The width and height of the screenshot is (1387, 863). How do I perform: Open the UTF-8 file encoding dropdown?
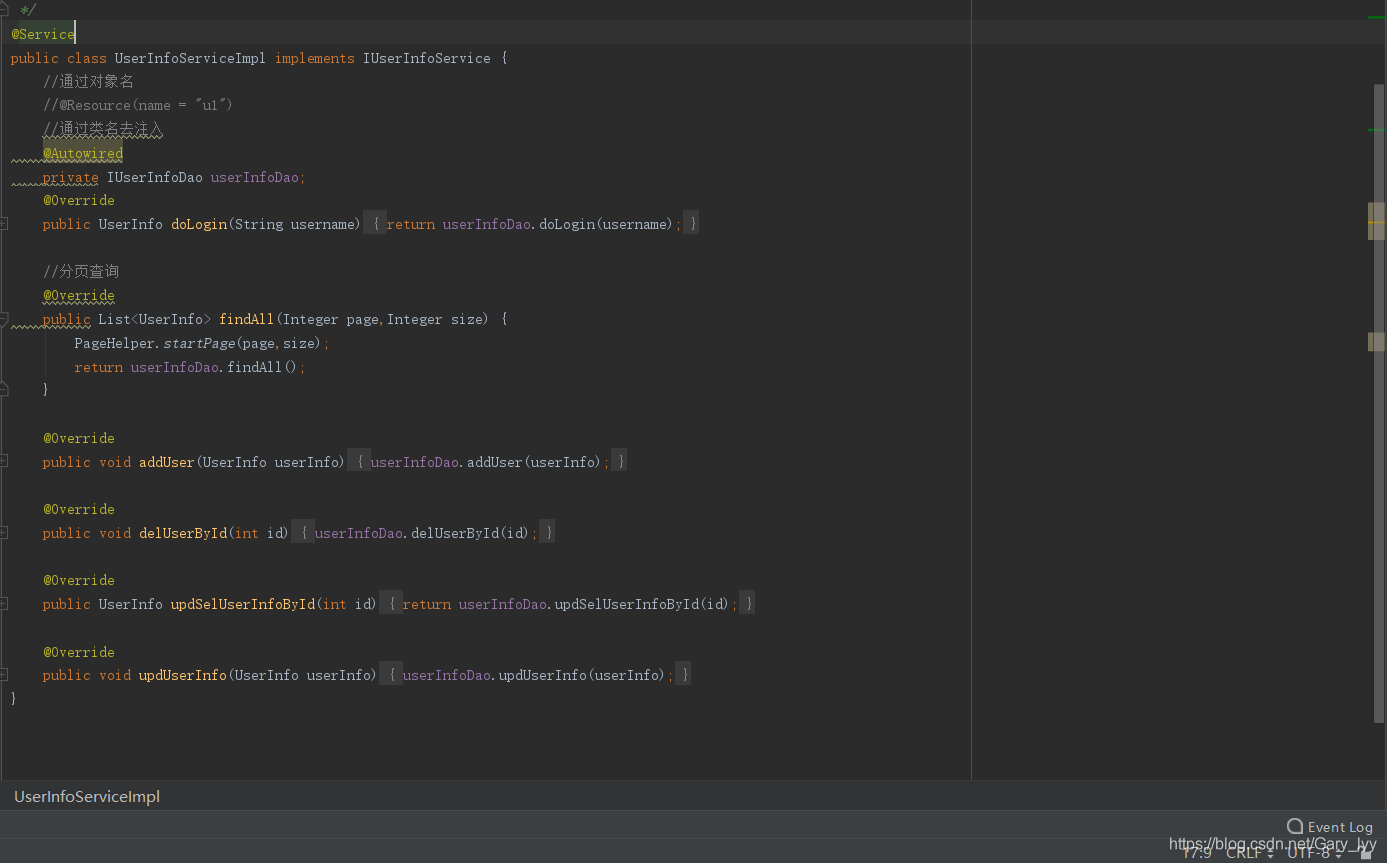coord(1315,853)
